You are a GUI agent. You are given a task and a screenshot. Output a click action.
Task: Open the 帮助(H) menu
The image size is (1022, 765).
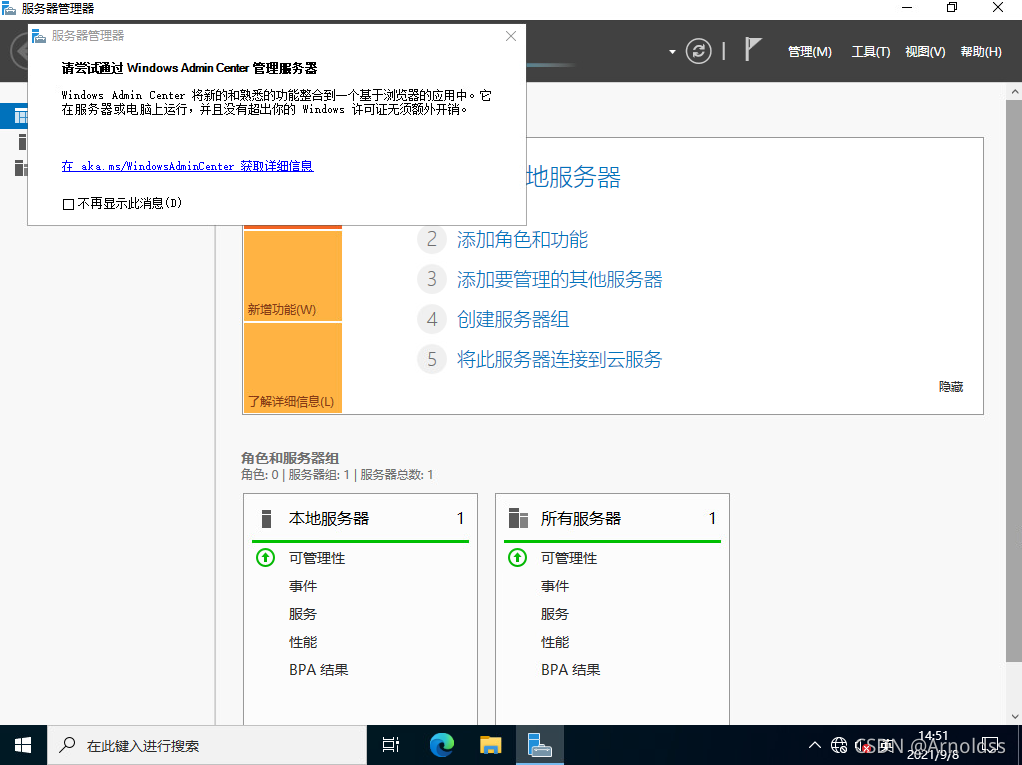tap(981, 51)
